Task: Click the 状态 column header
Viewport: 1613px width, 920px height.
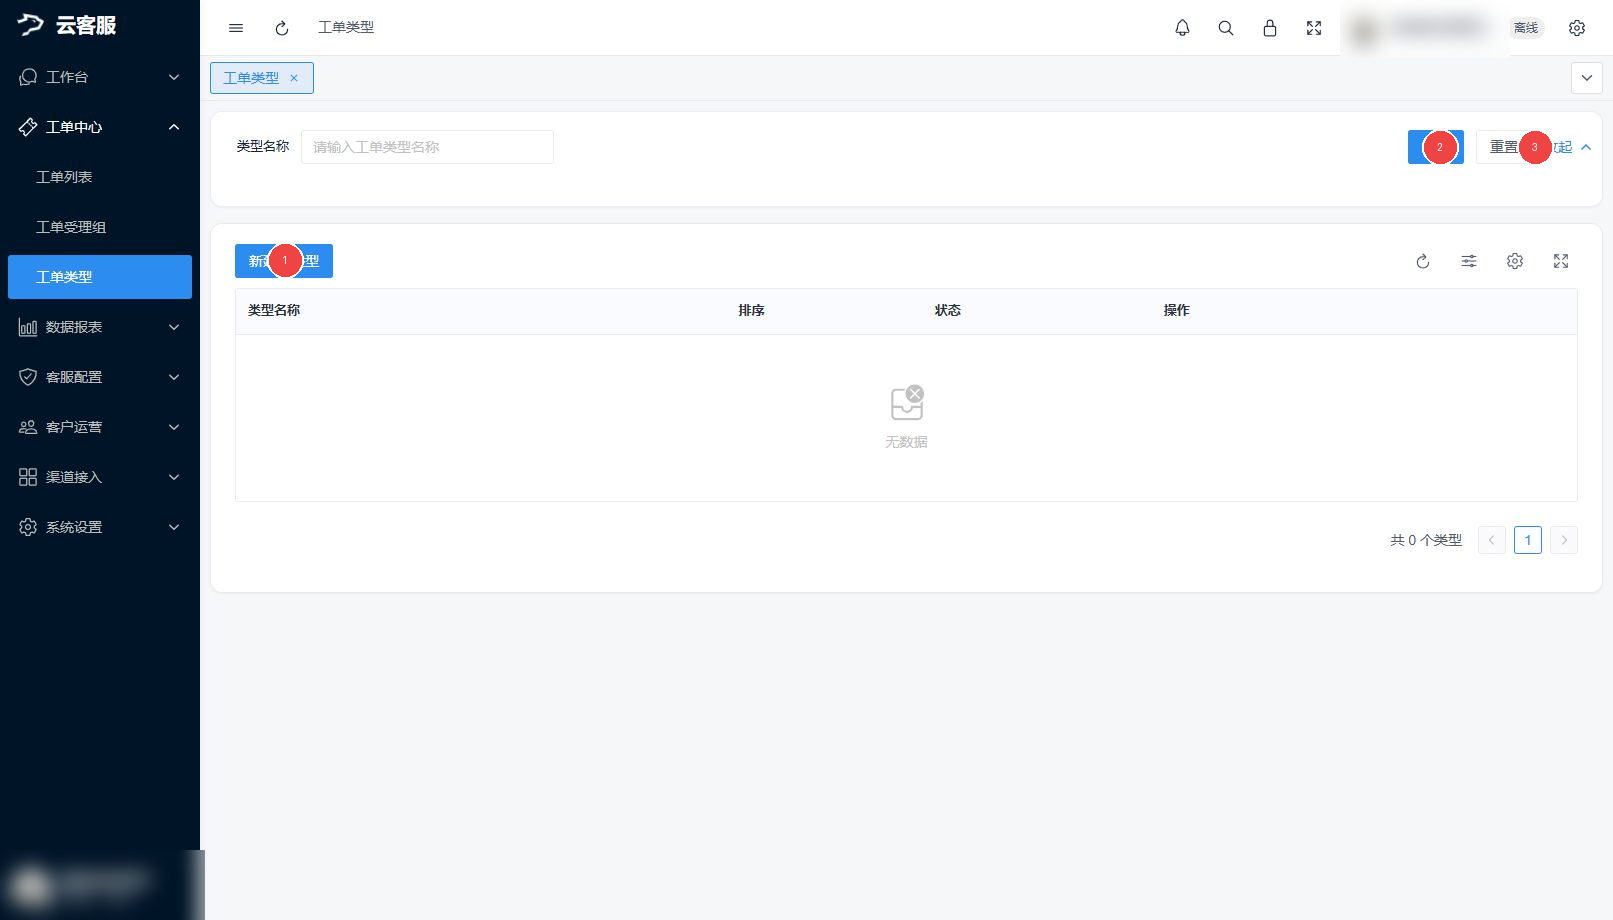Action: 948,311
